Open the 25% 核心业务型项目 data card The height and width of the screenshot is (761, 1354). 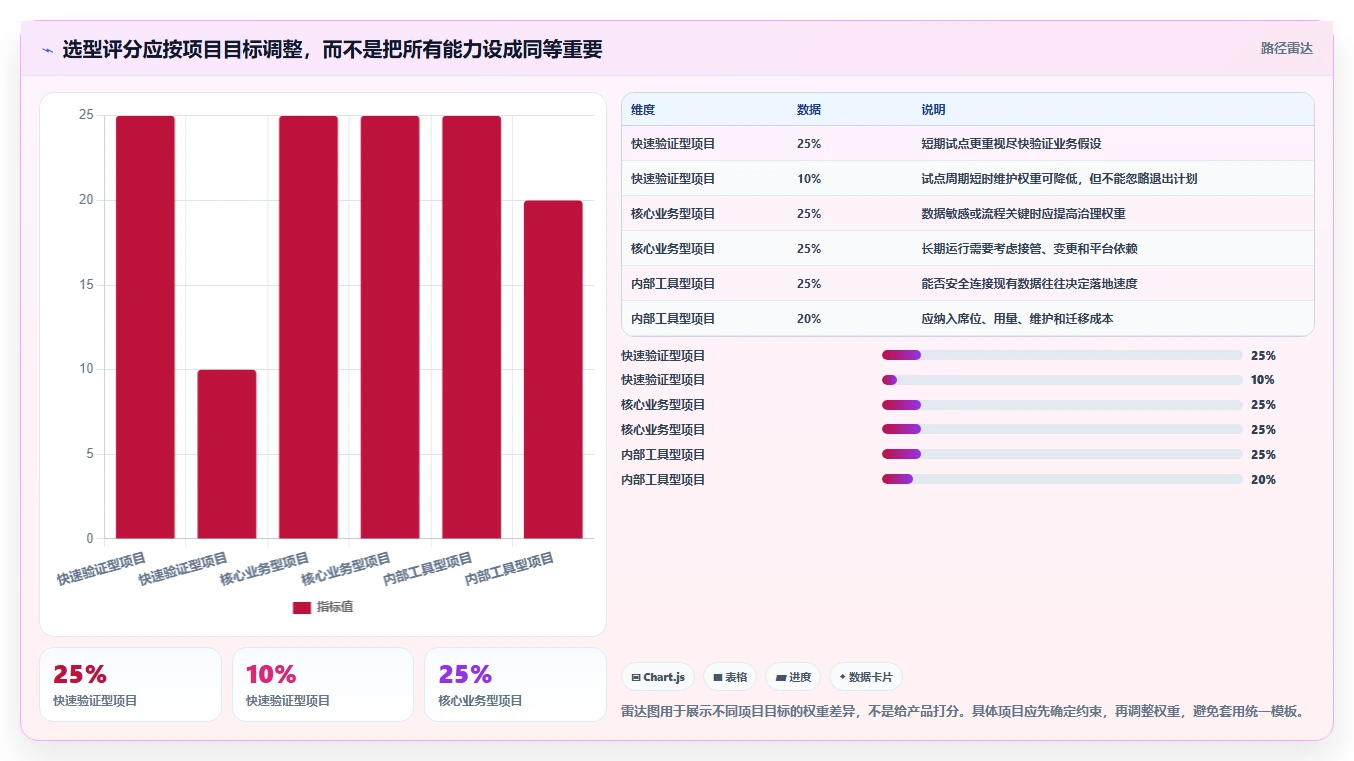[x=515, y=684]
